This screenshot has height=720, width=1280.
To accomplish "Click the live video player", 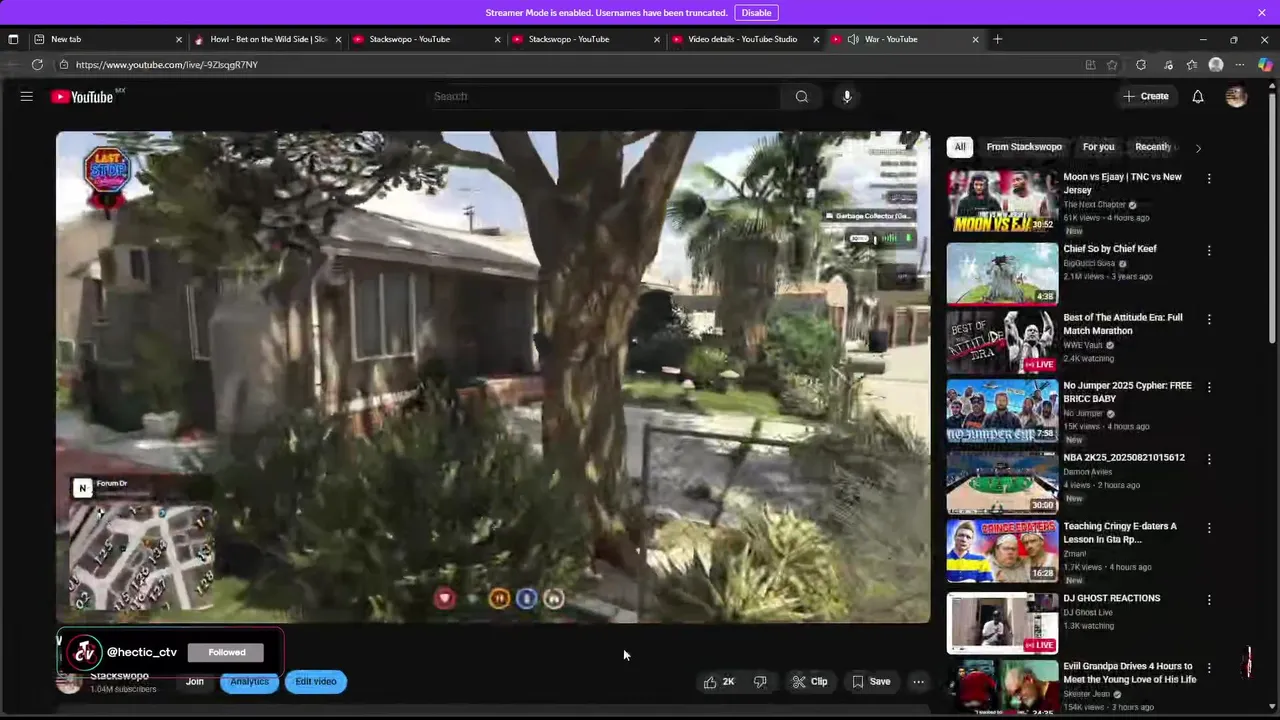I will 493,377.
